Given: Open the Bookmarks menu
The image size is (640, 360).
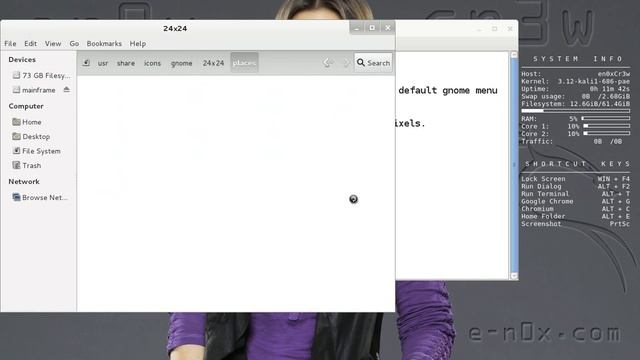Looking at the screenshot, I should point(104,44).
